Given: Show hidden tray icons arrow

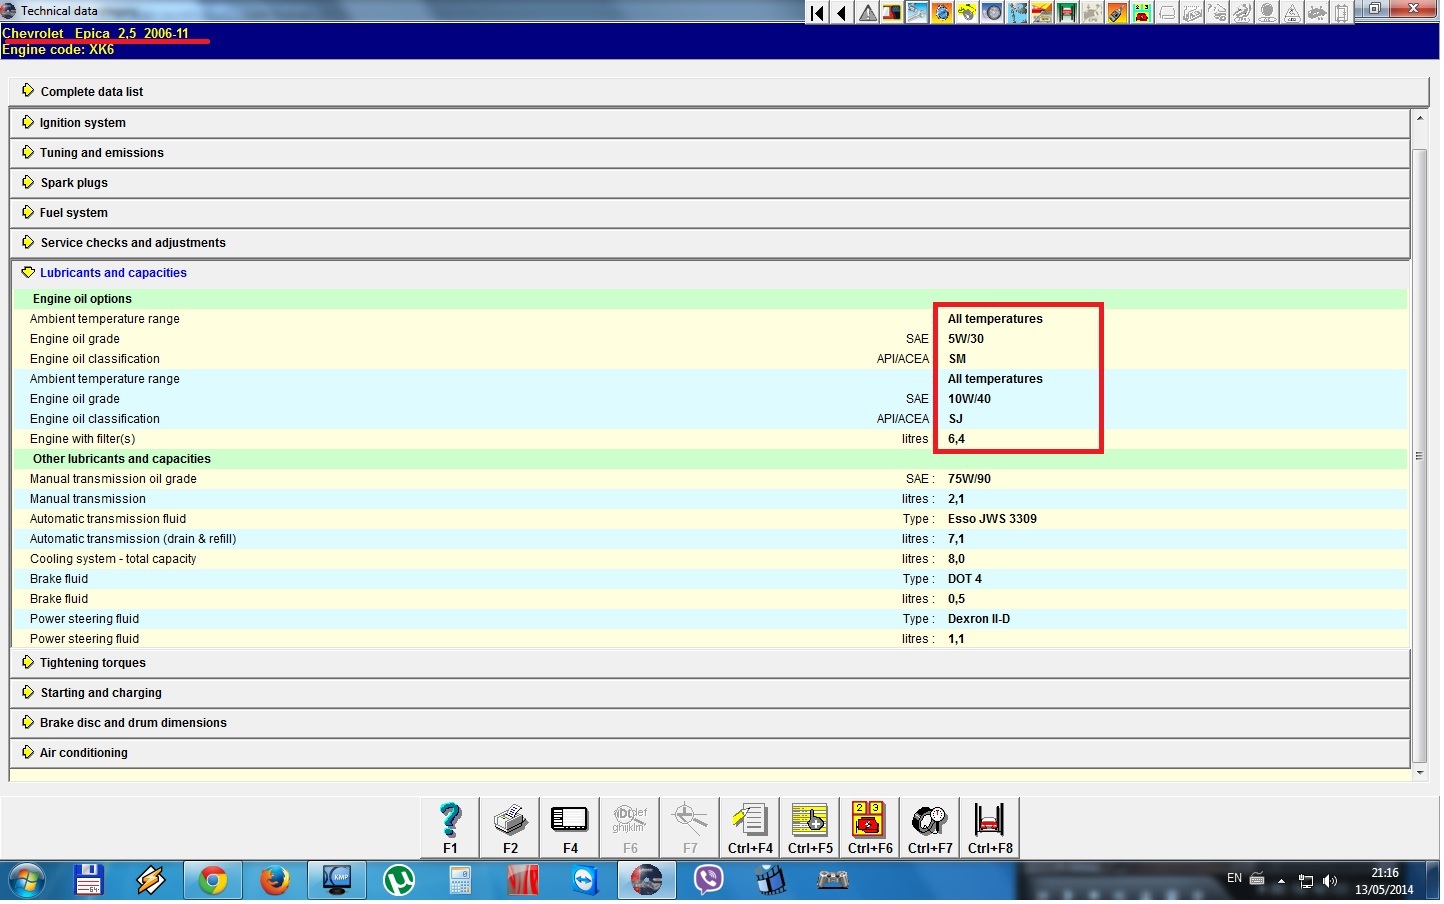Looking at the screenshot, I should (x=1281, y=881).
